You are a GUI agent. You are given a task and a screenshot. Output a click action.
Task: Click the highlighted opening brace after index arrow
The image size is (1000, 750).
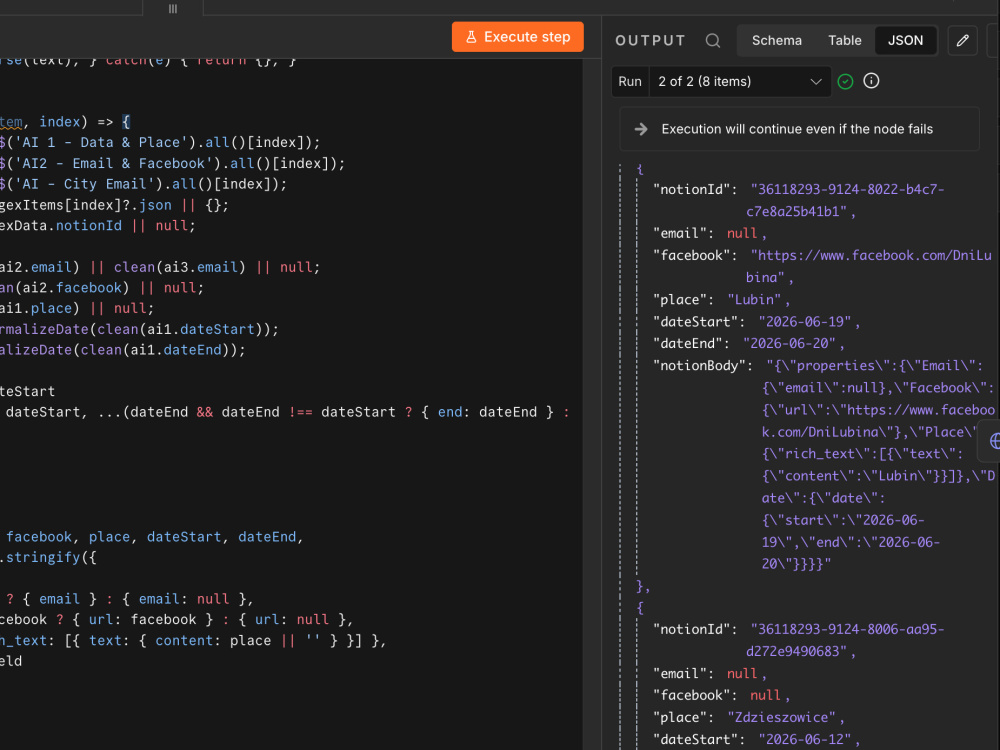pyautogui.click(x=126, y=122)
